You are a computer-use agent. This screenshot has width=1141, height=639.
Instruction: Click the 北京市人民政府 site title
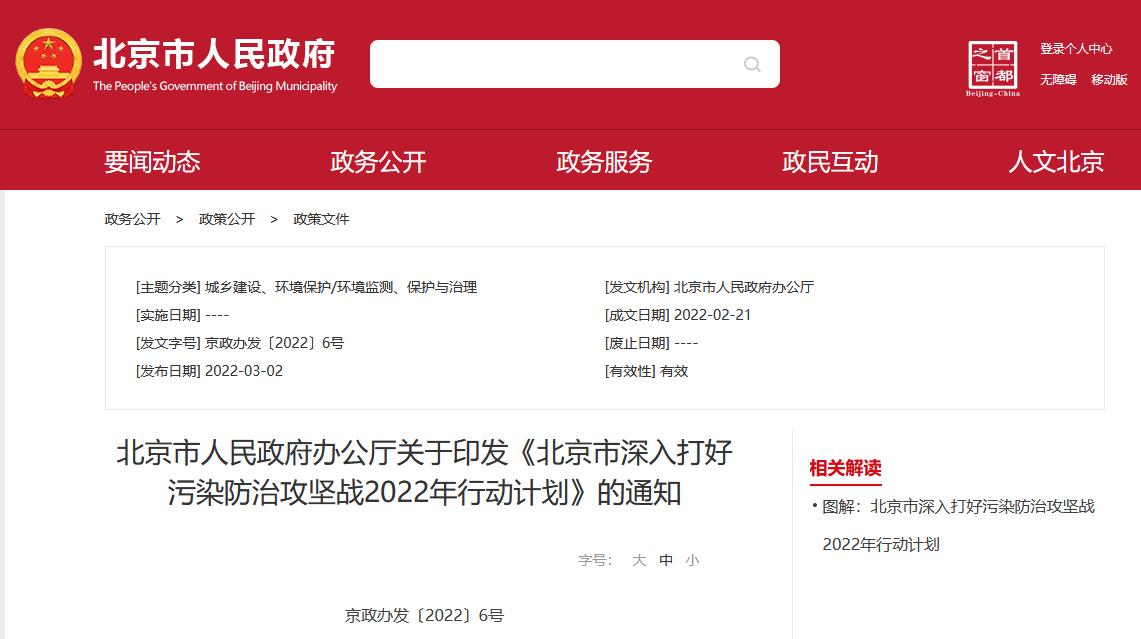(x=214, y=54)
